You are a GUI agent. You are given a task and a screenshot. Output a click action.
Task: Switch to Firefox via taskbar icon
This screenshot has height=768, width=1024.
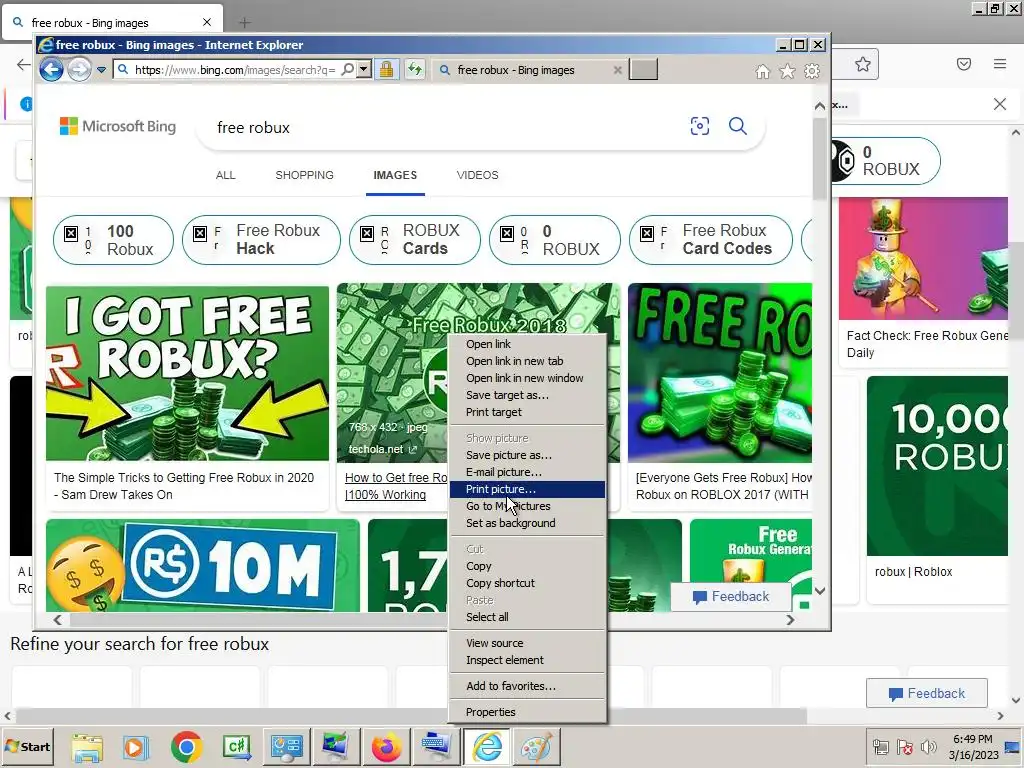point(386,746)
